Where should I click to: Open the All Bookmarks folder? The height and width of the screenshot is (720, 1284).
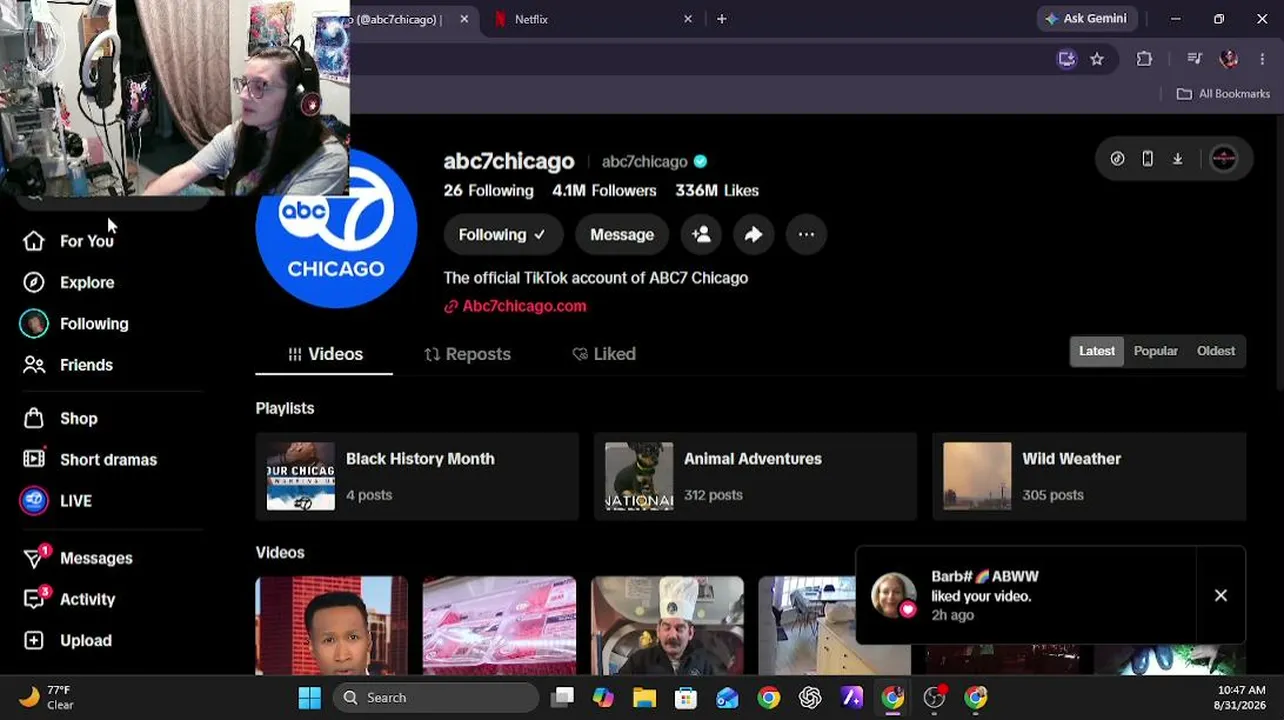[x=1223, y=93]
